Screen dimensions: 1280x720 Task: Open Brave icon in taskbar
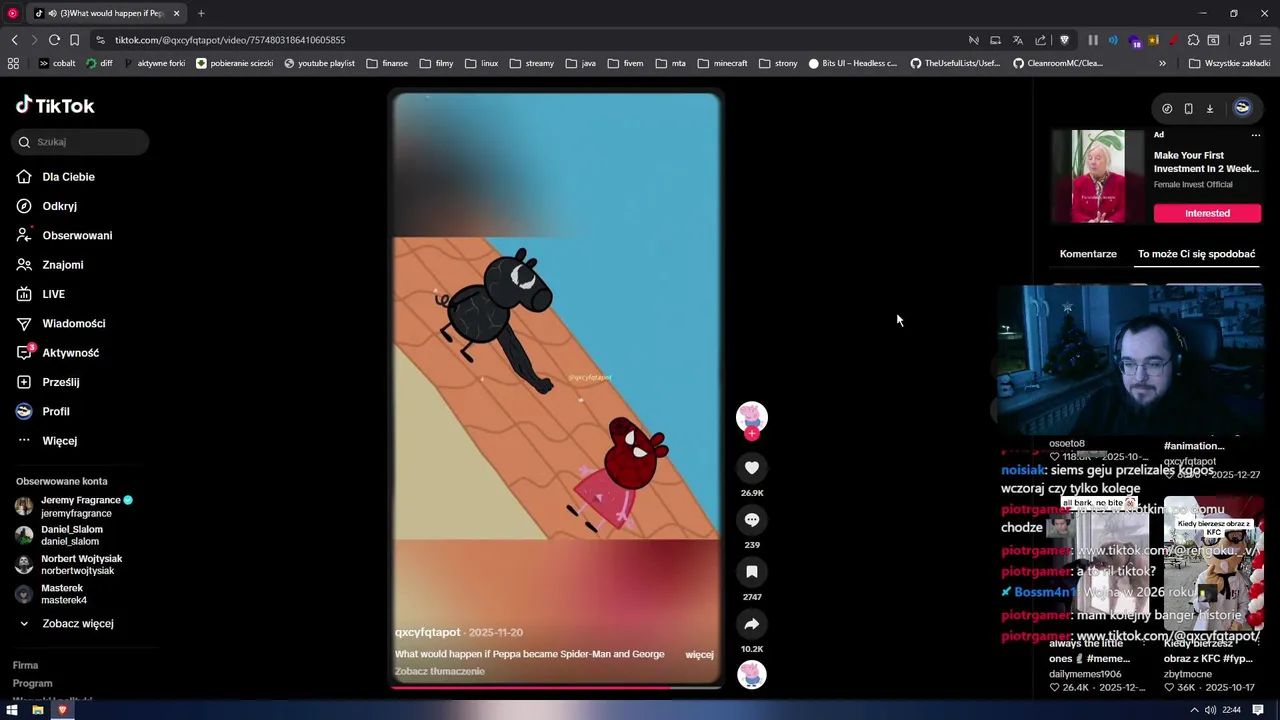click(62, 710)
